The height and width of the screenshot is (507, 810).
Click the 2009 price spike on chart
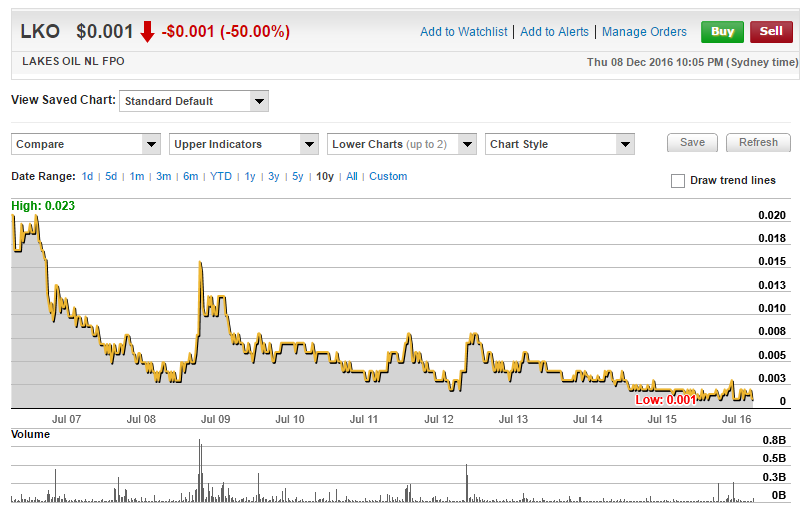[x=201, y=264]
